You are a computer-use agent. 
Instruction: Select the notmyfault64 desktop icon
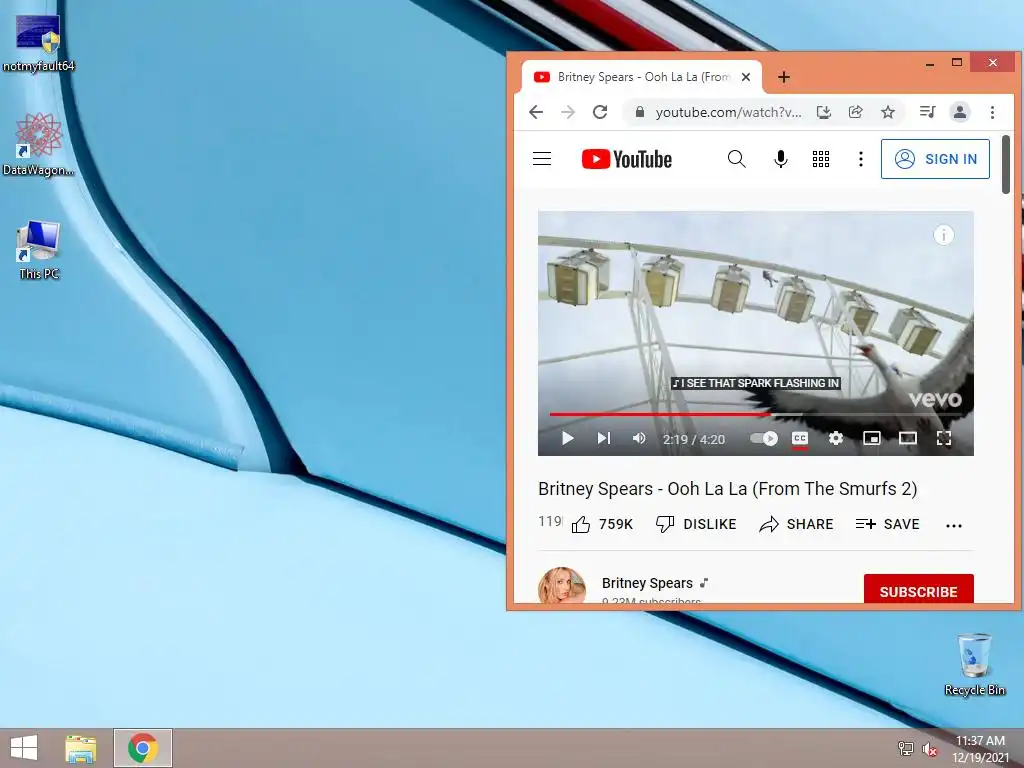tap(39, 43)
